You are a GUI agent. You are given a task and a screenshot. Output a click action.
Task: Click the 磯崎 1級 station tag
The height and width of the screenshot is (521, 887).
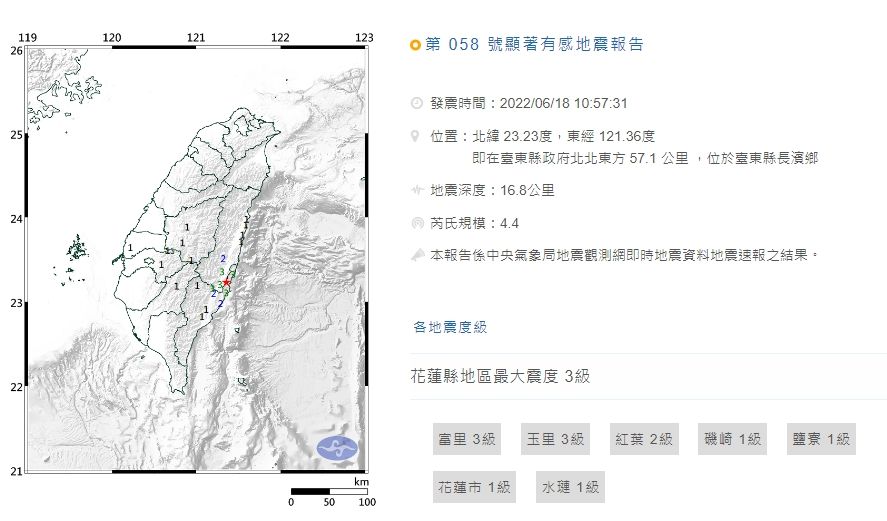[732, 439]
